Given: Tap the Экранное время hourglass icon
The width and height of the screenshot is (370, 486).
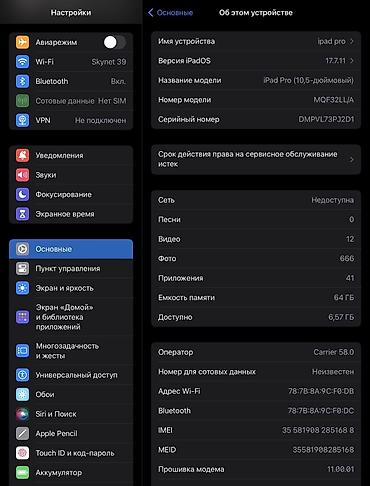Looking at the screenshot, I should [22, 214].
